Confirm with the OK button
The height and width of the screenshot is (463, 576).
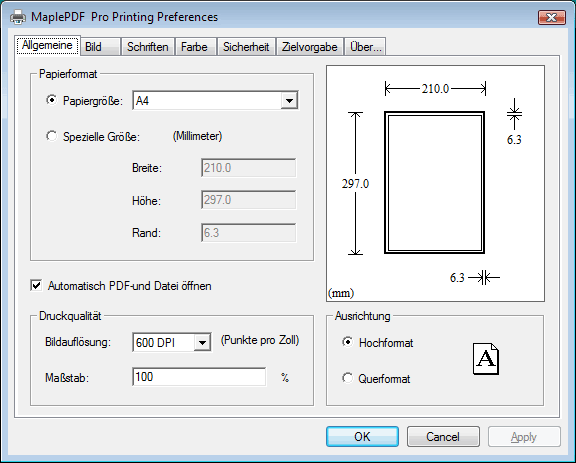tap(362, 437)
